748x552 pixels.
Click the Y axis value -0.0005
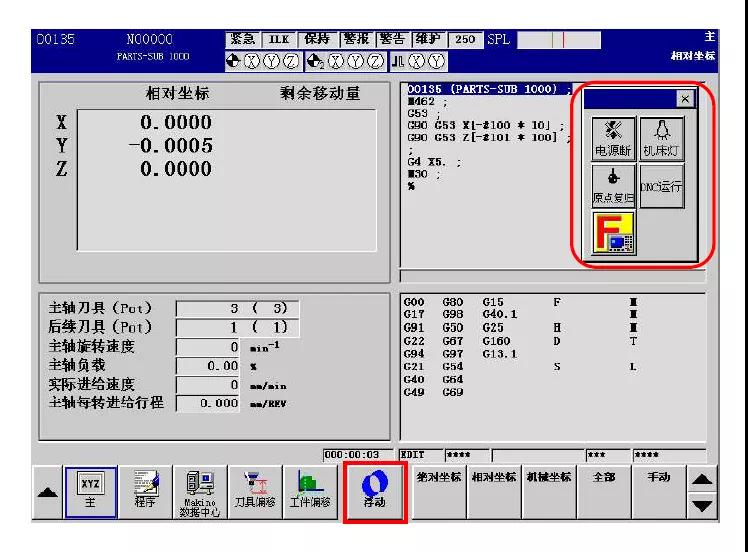(x=171, y=146)
